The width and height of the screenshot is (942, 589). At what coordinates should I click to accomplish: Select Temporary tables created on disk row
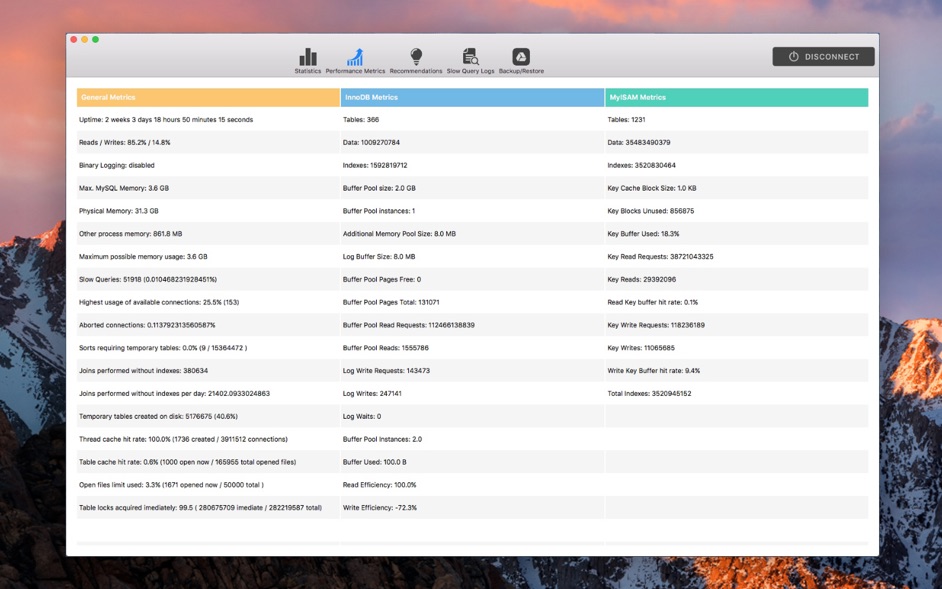208,417
